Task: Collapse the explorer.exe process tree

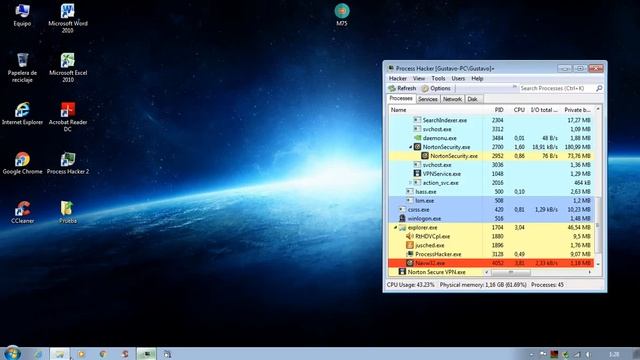Action: click(396, 227)
